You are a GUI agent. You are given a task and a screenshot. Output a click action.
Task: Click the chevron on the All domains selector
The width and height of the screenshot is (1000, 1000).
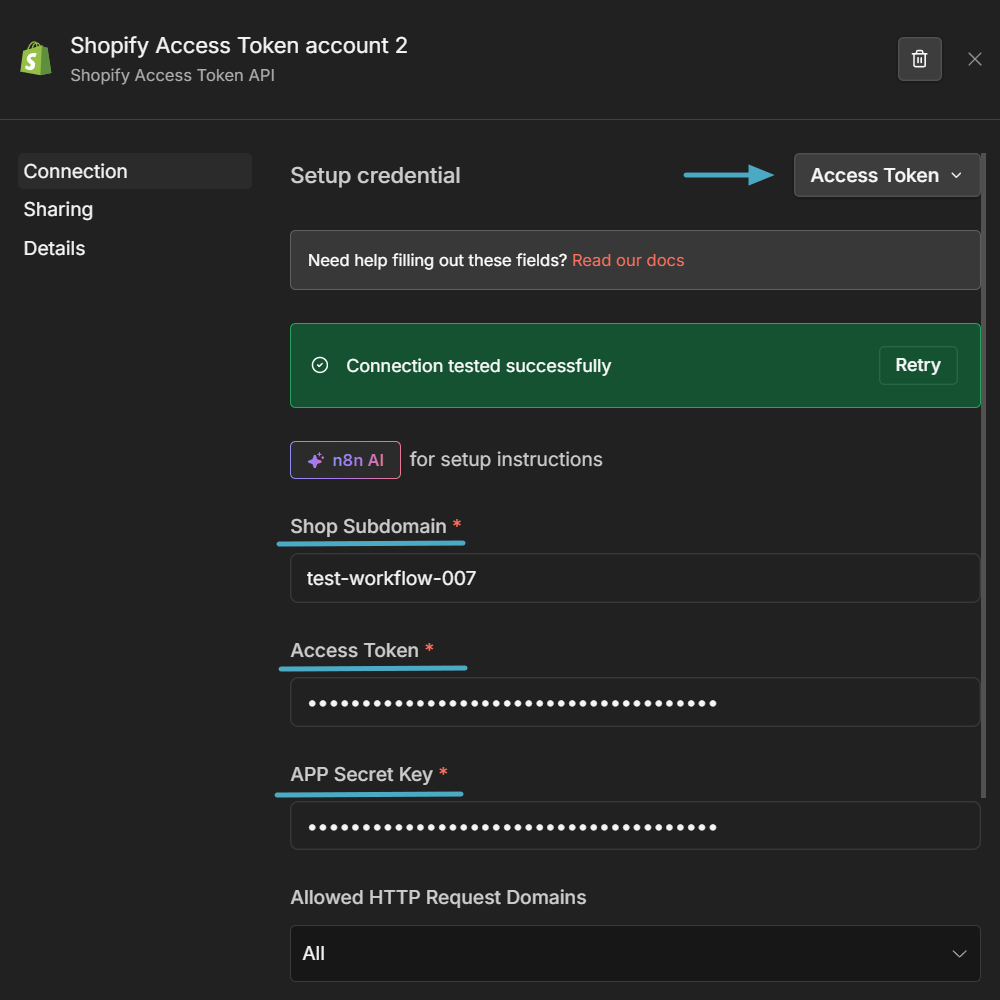click(x=959, y=953)
